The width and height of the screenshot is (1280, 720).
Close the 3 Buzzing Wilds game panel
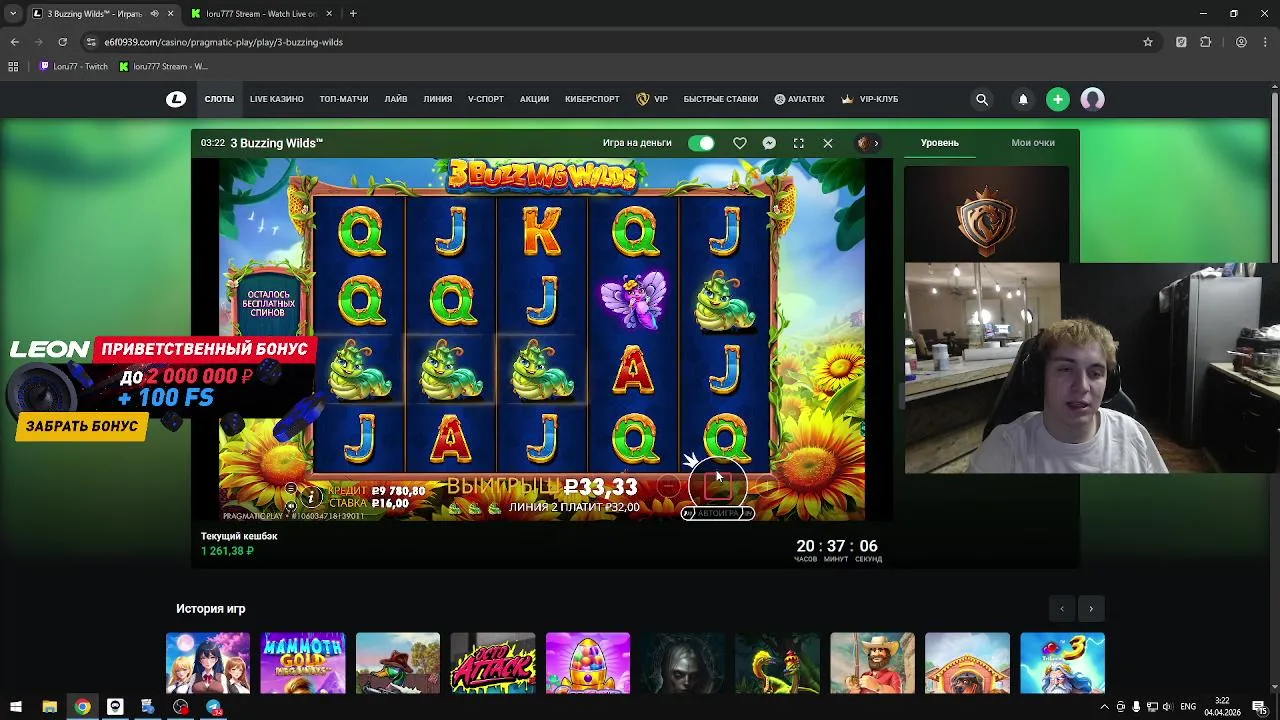(828, 143)
